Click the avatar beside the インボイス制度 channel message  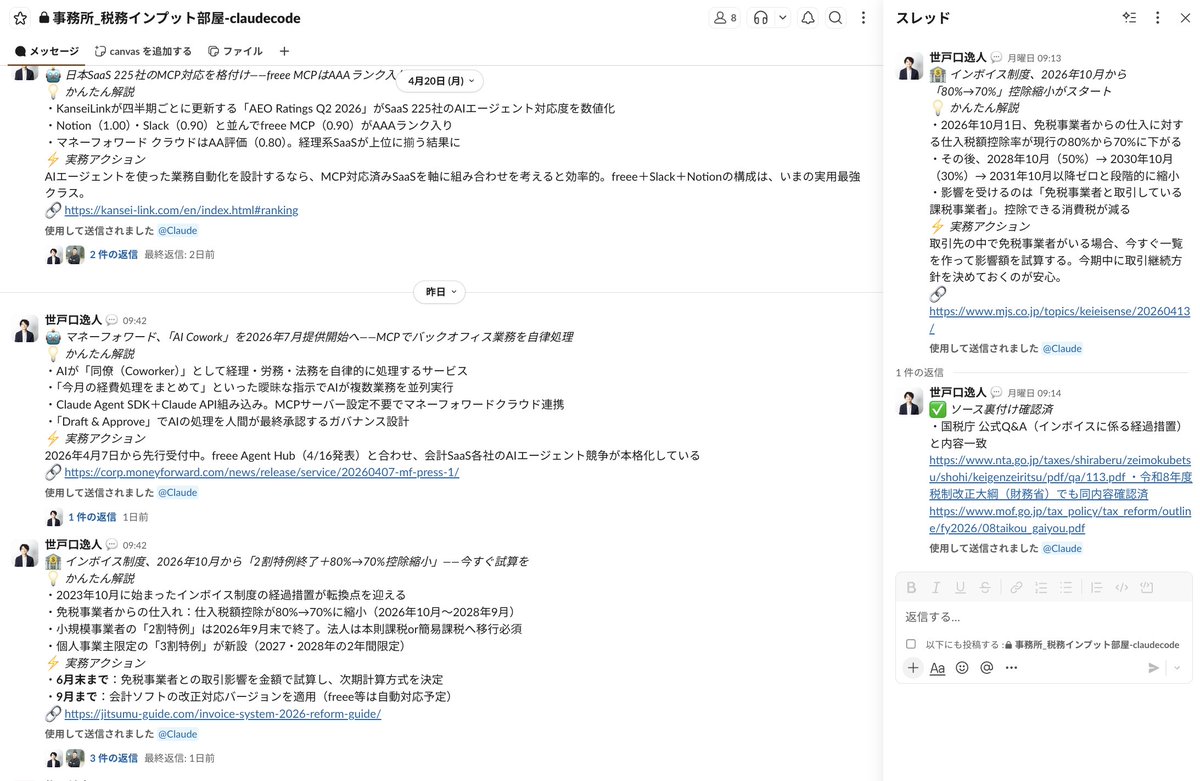[x=26, y=555]
